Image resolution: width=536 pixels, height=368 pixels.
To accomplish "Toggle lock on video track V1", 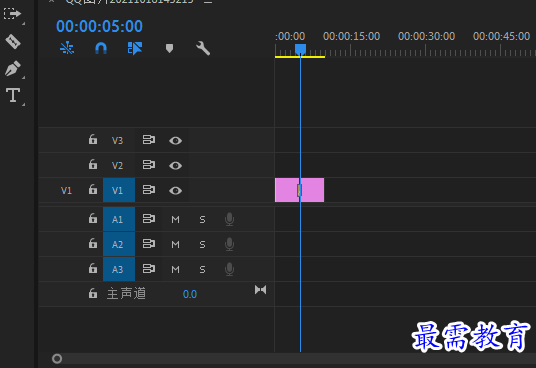I will click(x=93, y=189).
